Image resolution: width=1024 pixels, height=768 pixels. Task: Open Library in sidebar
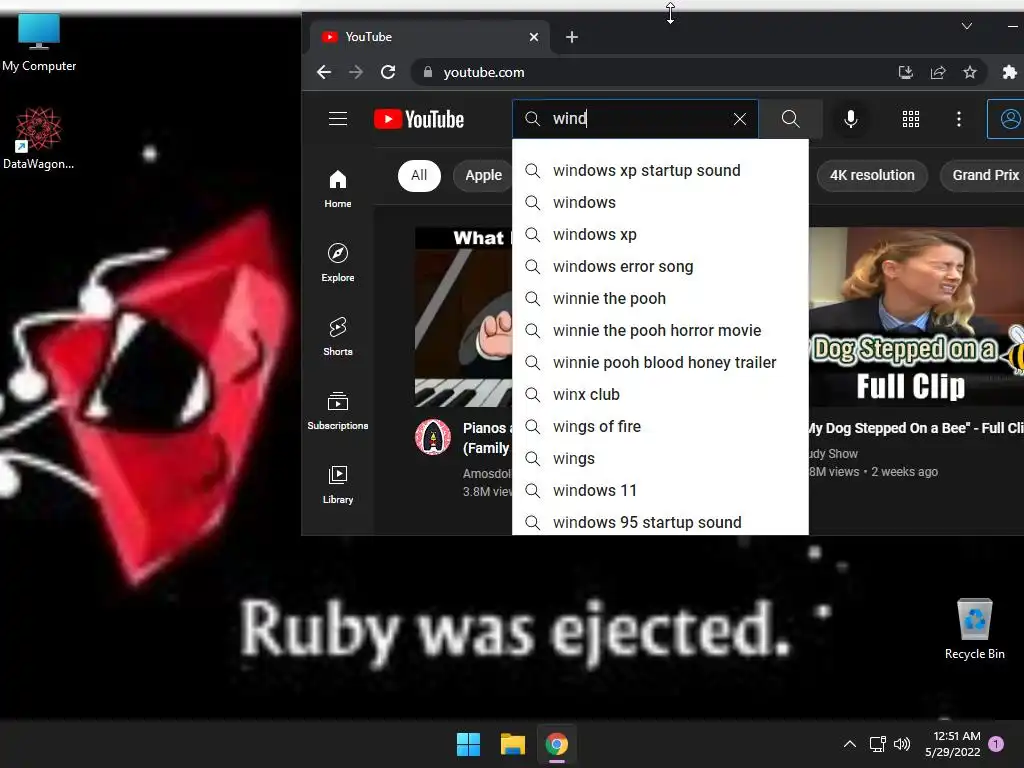338,485
